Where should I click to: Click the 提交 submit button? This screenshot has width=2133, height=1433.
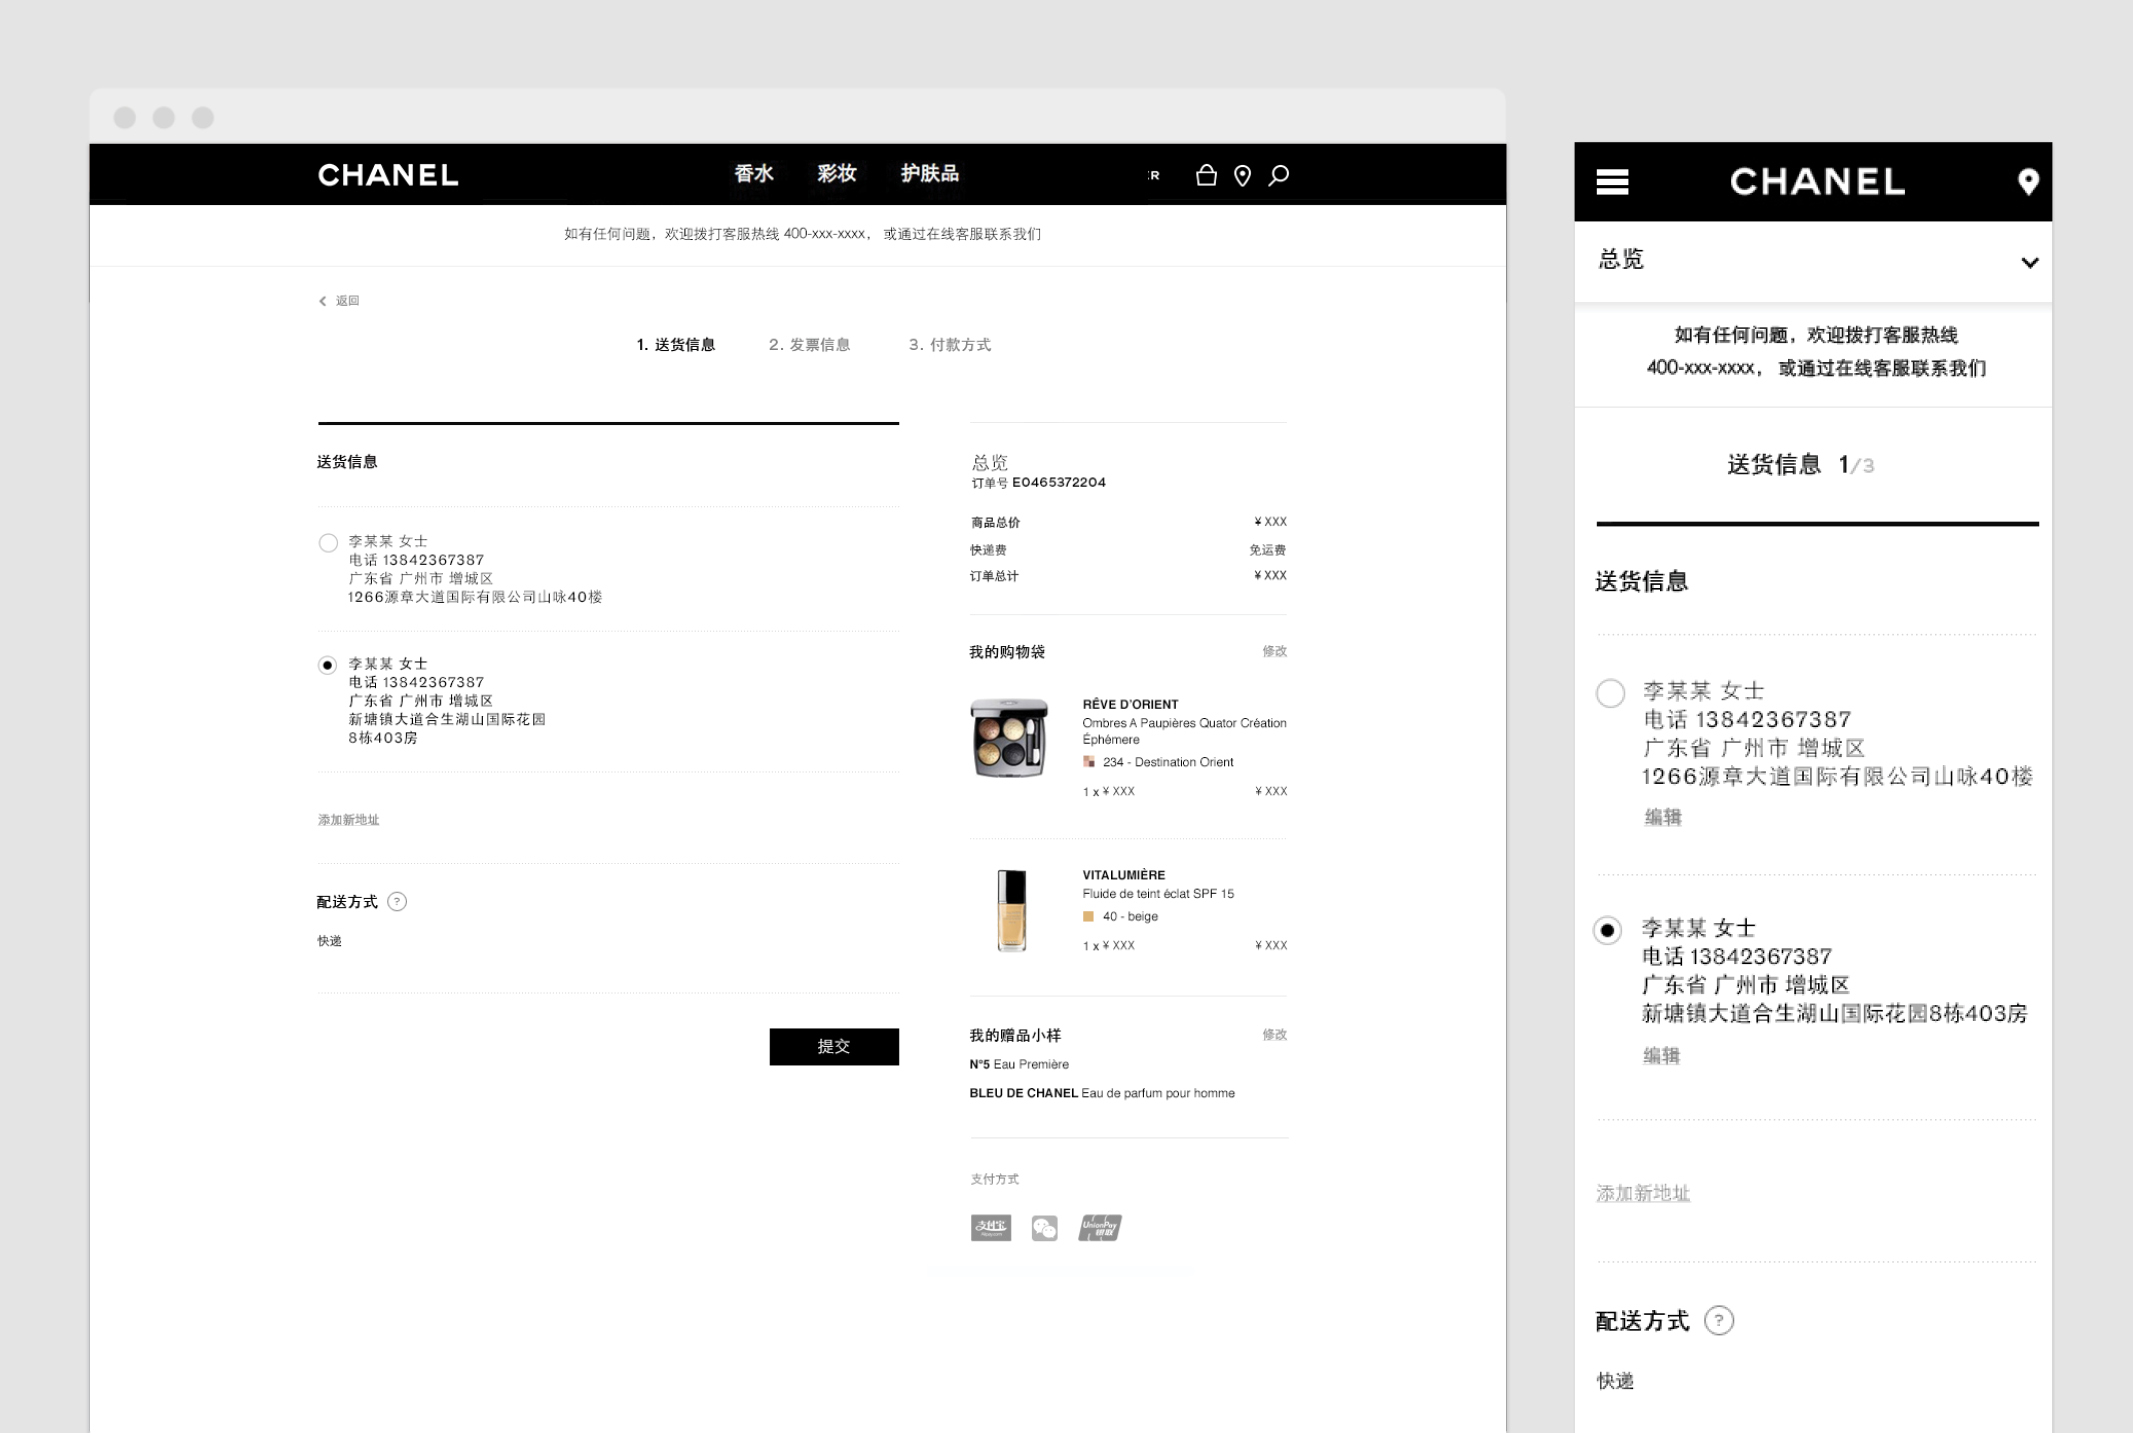point(834,1046)
